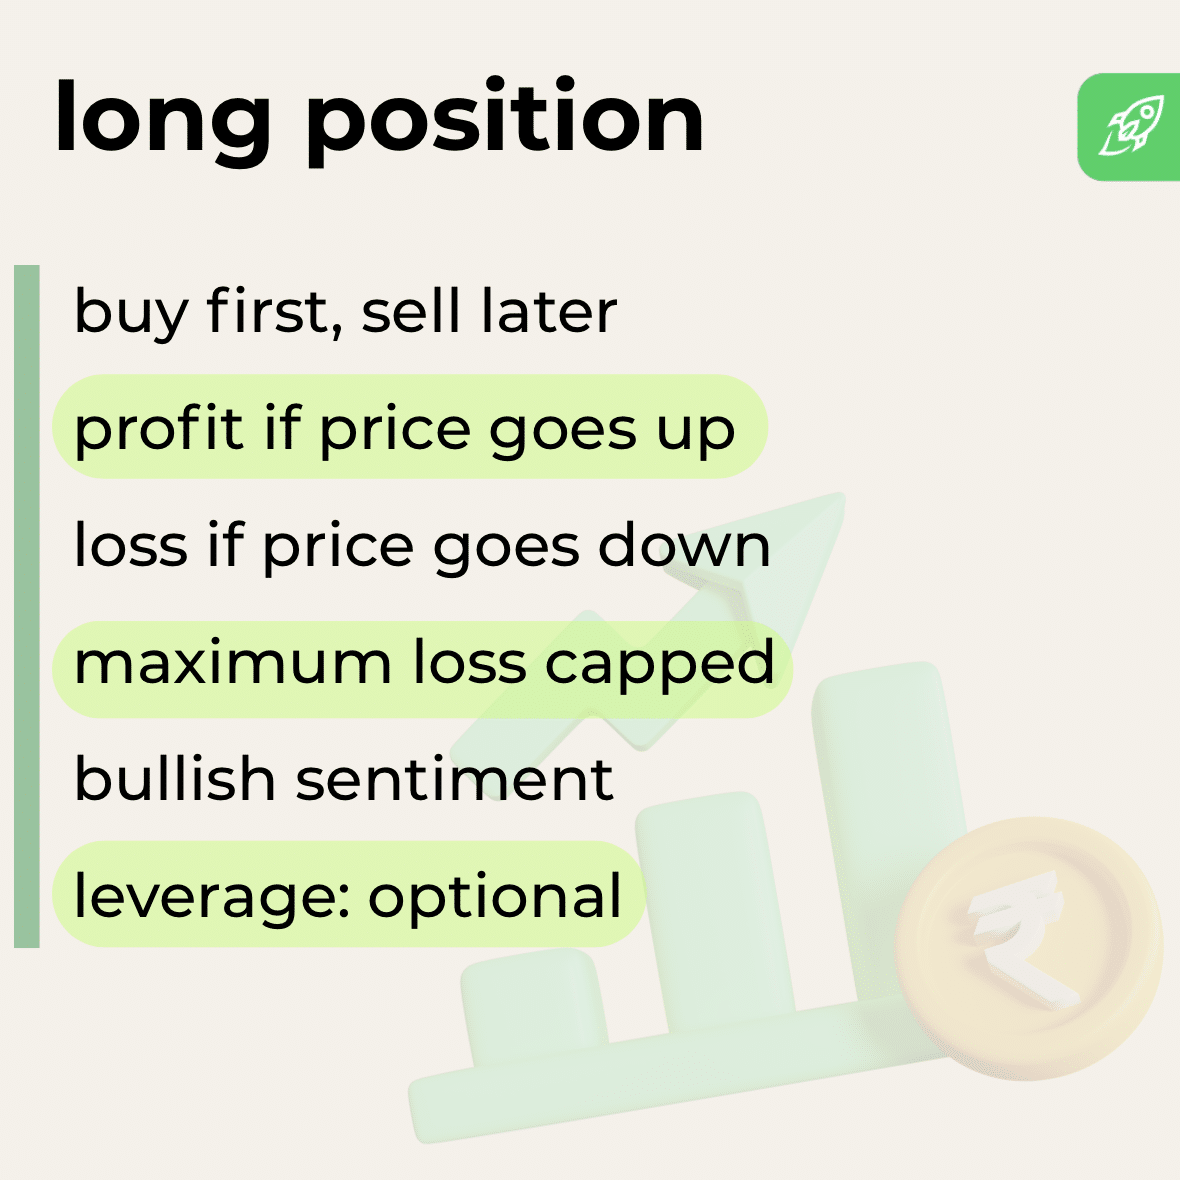Select the highlighted "profit if price goes up" pill

point(408,428)
